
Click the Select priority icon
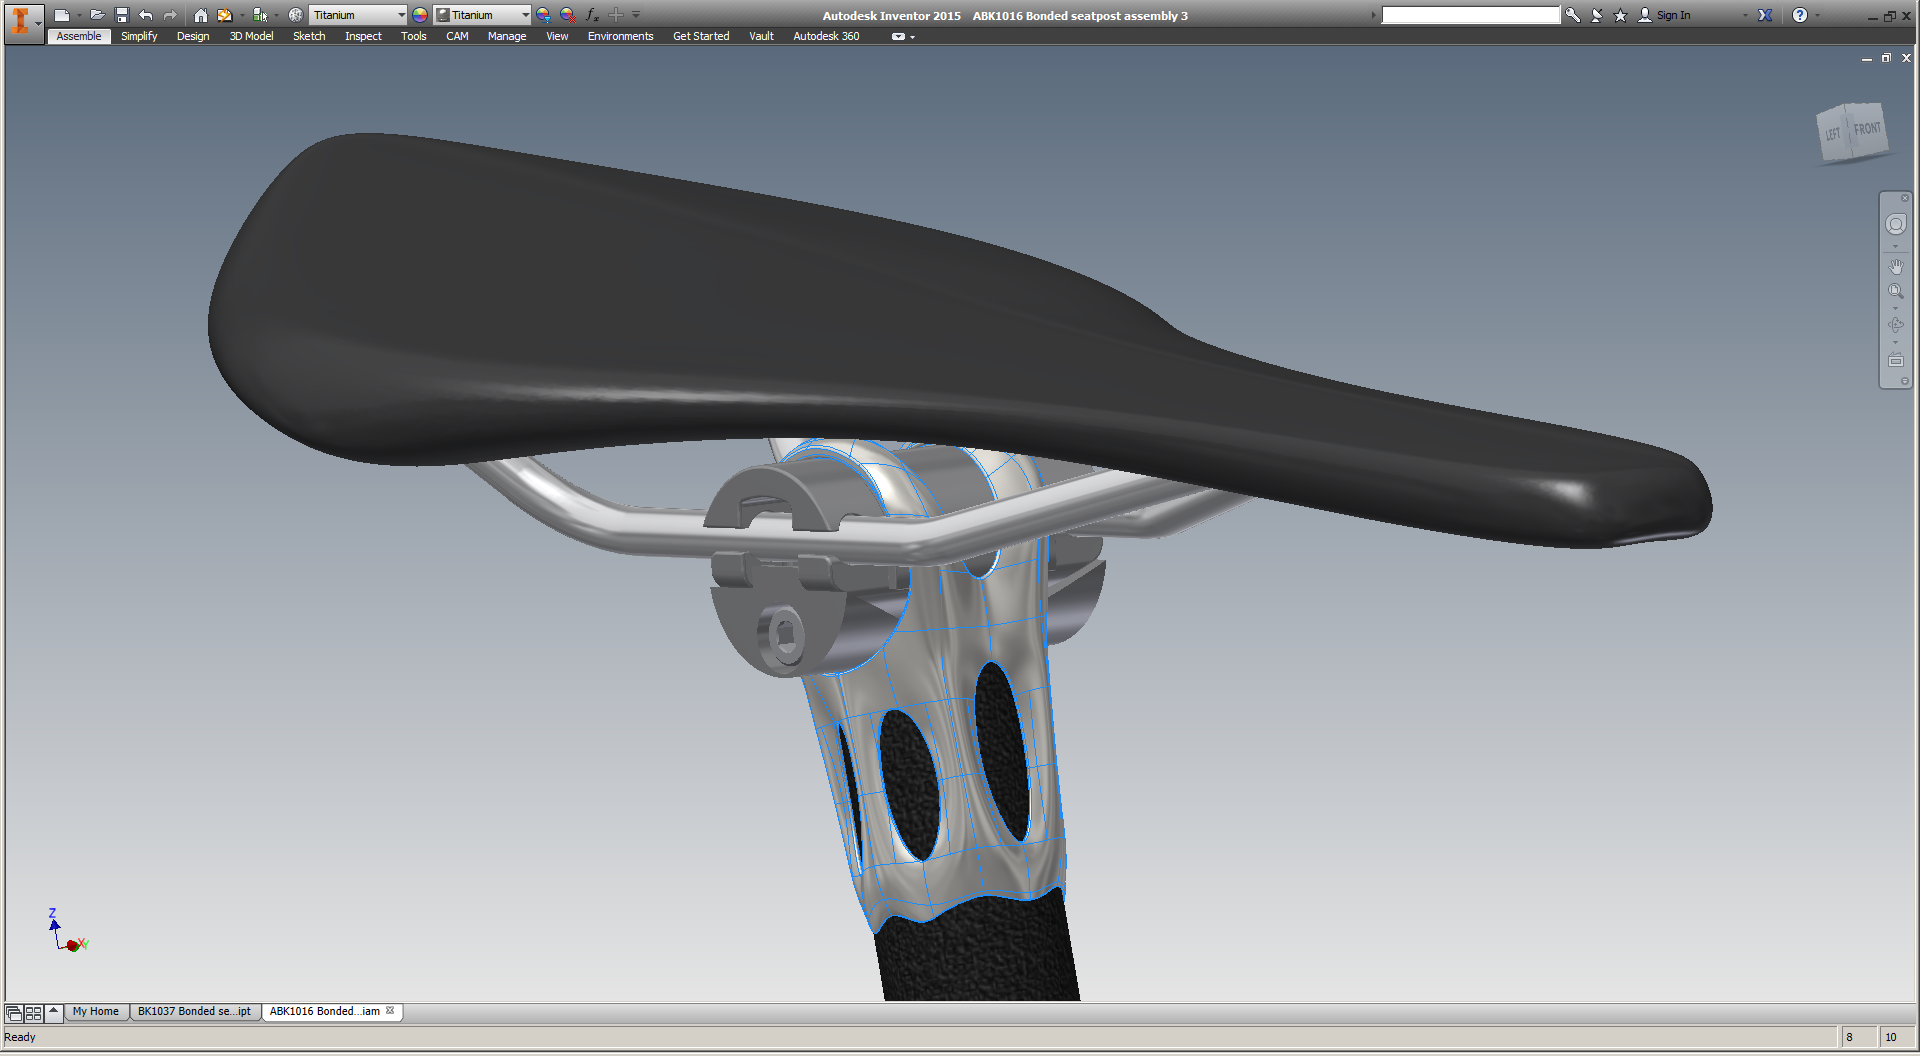coord(260,15)
